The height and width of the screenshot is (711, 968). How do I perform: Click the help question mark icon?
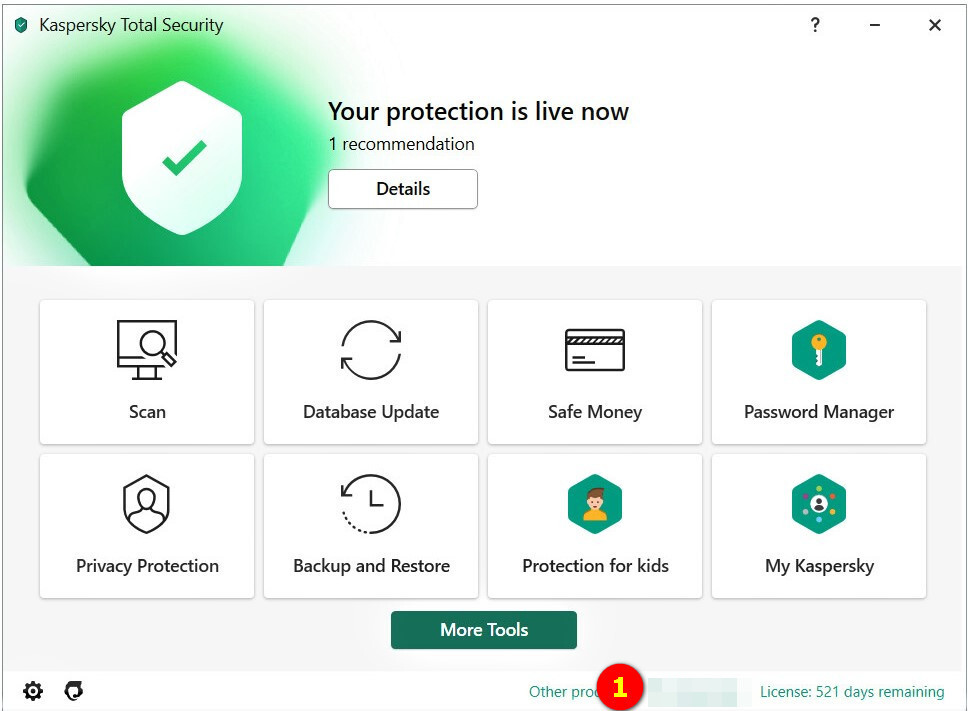[815, 25]
